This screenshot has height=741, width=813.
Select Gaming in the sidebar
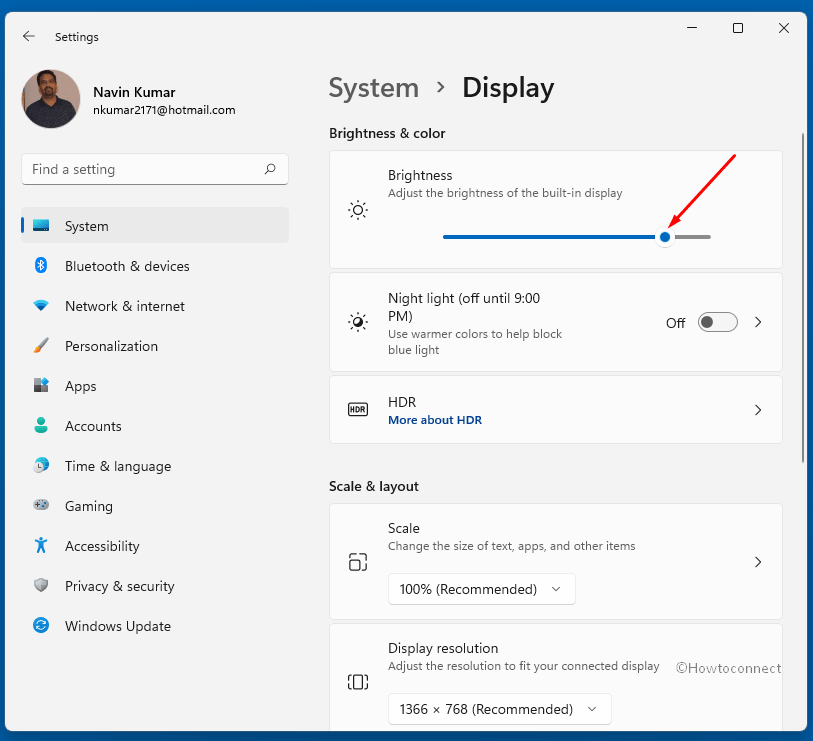tap(155, 505)
